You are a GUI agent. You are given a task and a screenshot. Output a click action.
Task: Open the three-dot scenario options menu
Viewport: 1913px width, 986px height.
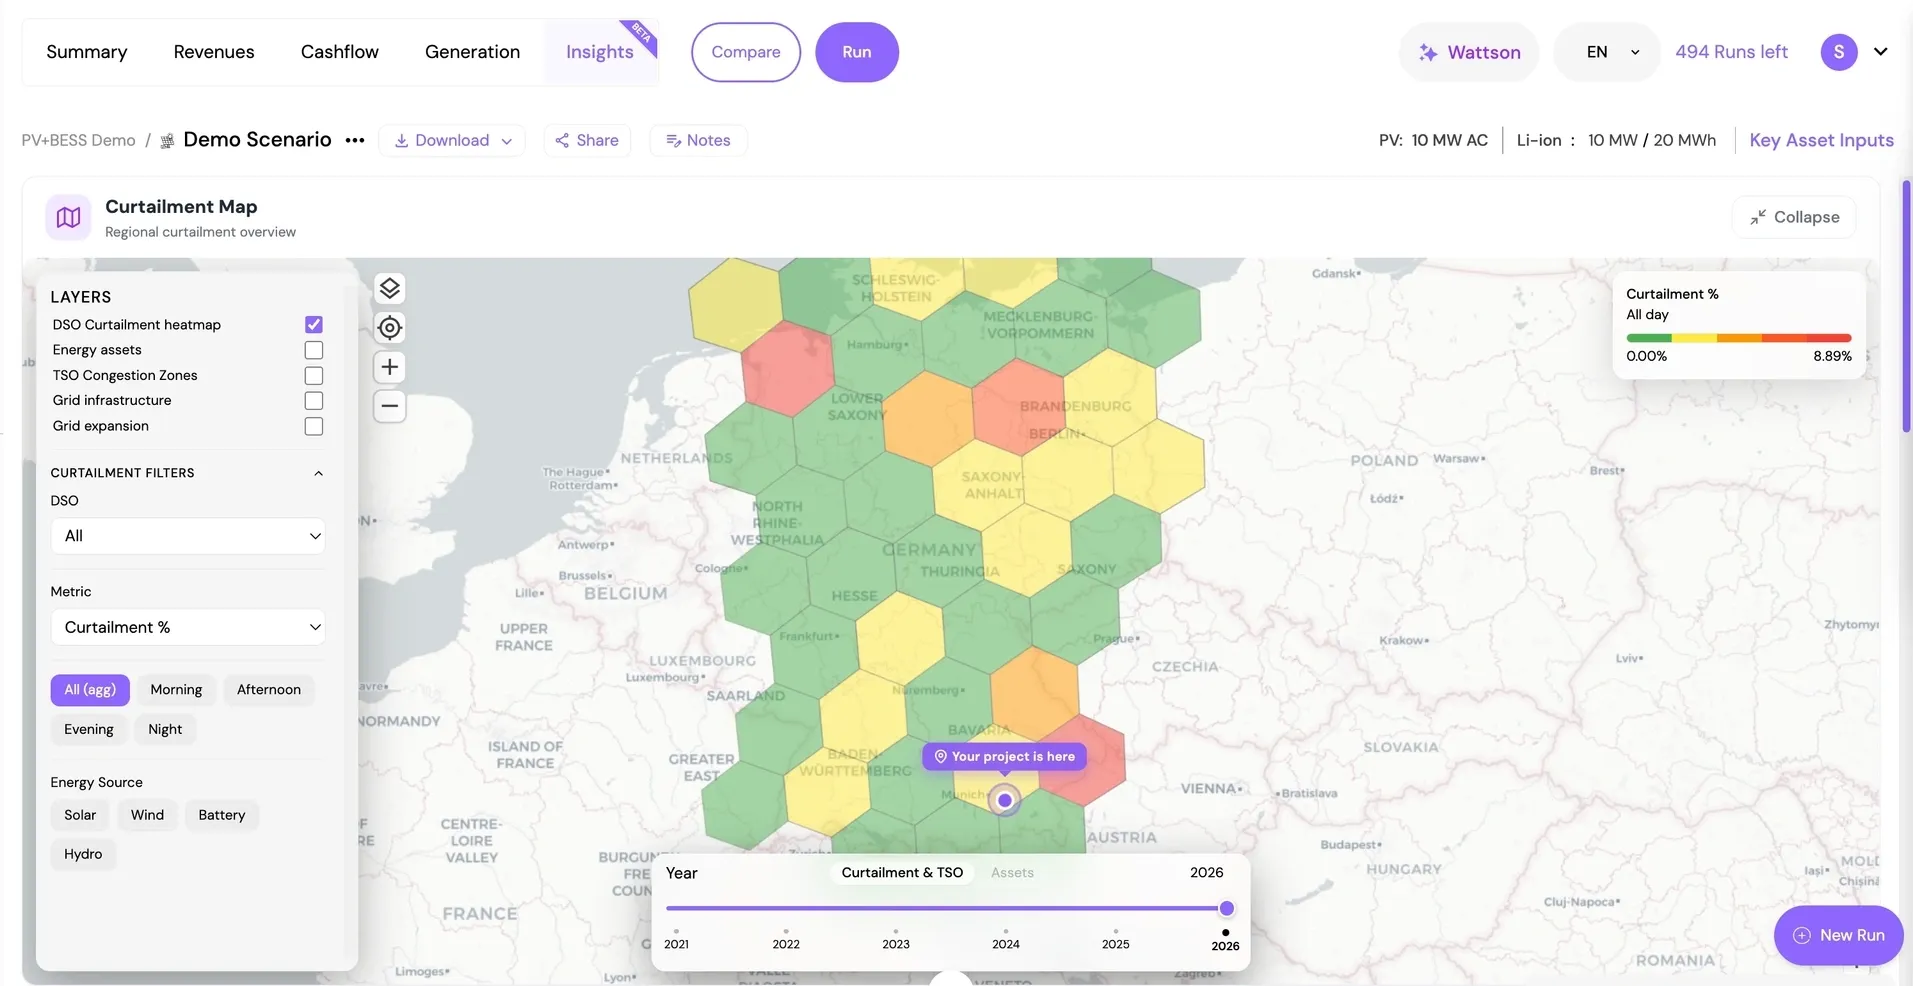click(x=355, y=140)
